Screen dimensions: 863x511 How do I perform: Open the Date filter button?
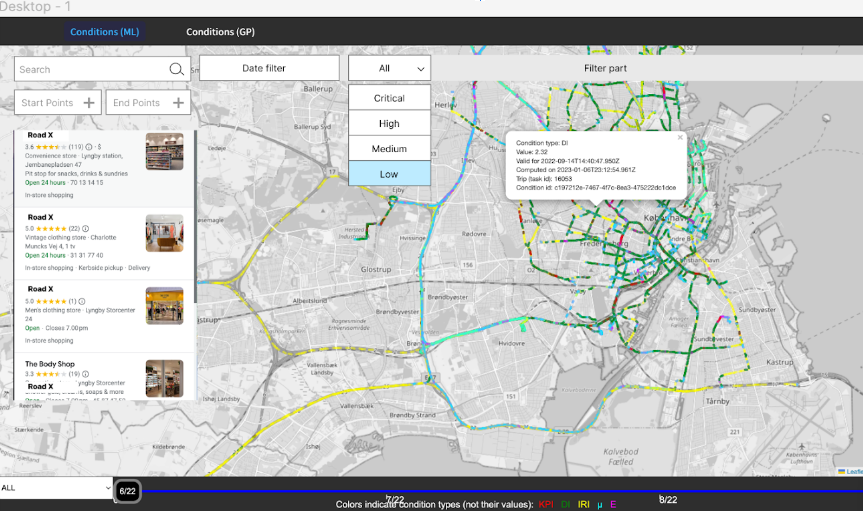263,68
